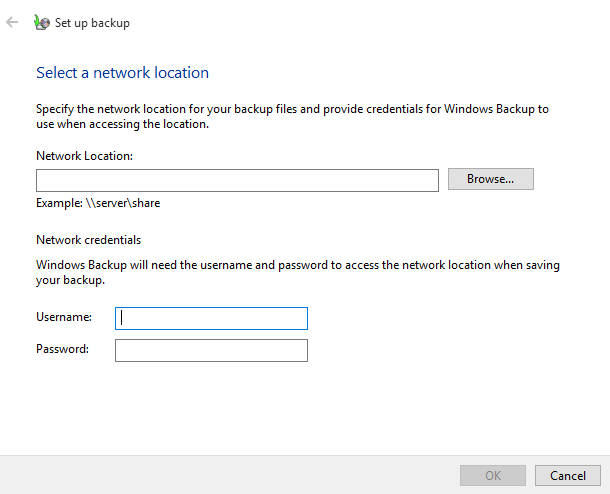Go back using the back arrow

tap(12, 23)
